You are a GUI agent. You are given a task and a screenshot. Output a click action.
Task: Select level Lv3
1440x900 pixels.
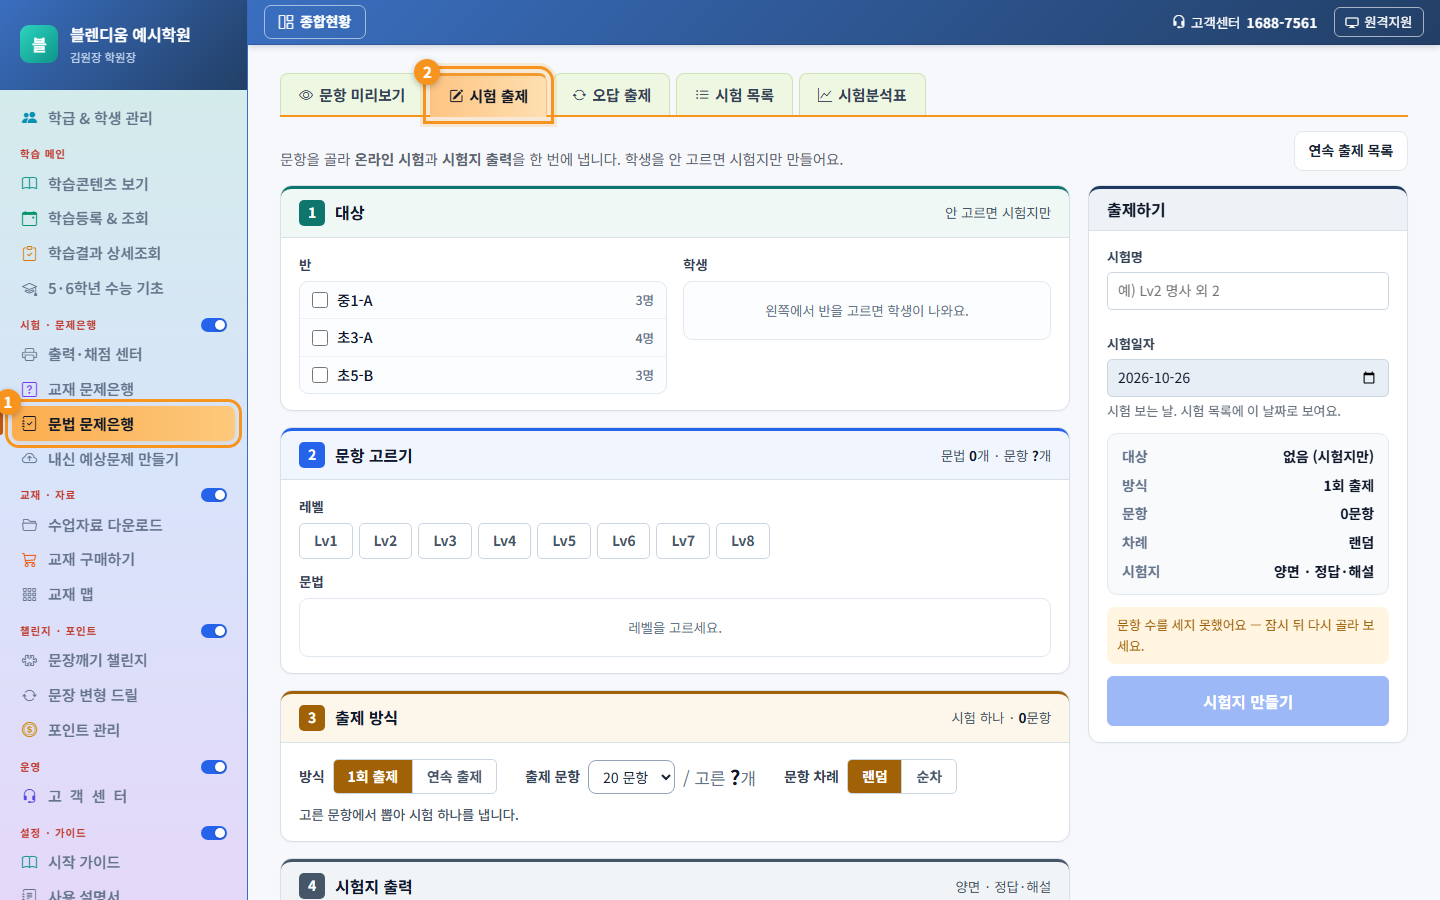(x=445, y=541)
